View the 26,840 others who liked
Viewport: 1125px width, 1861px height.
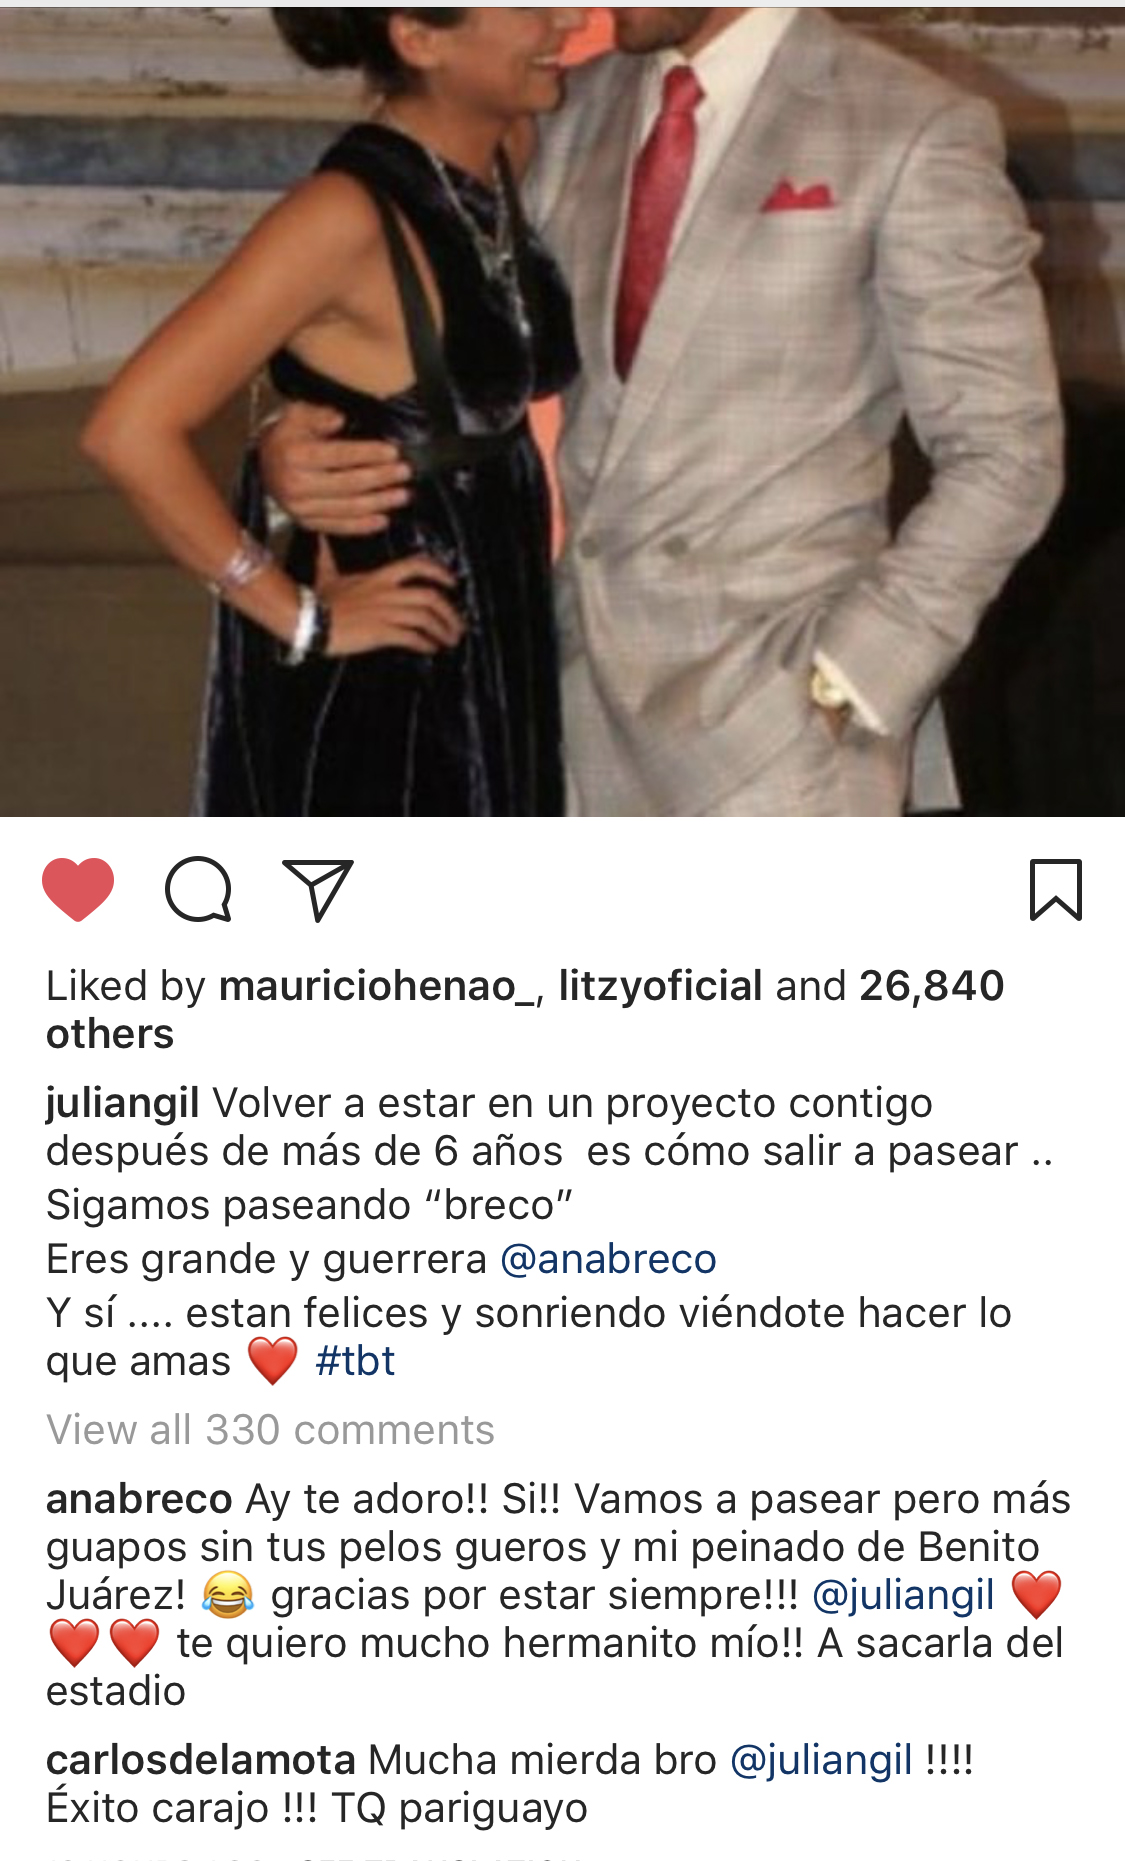(x=931, y=986)
